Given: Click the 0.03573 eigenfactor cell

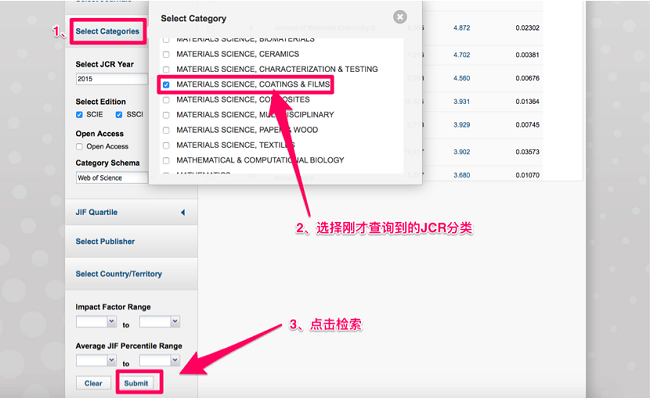Looking at the screenshot, I should pyautogui.click(x=528, y=152).
